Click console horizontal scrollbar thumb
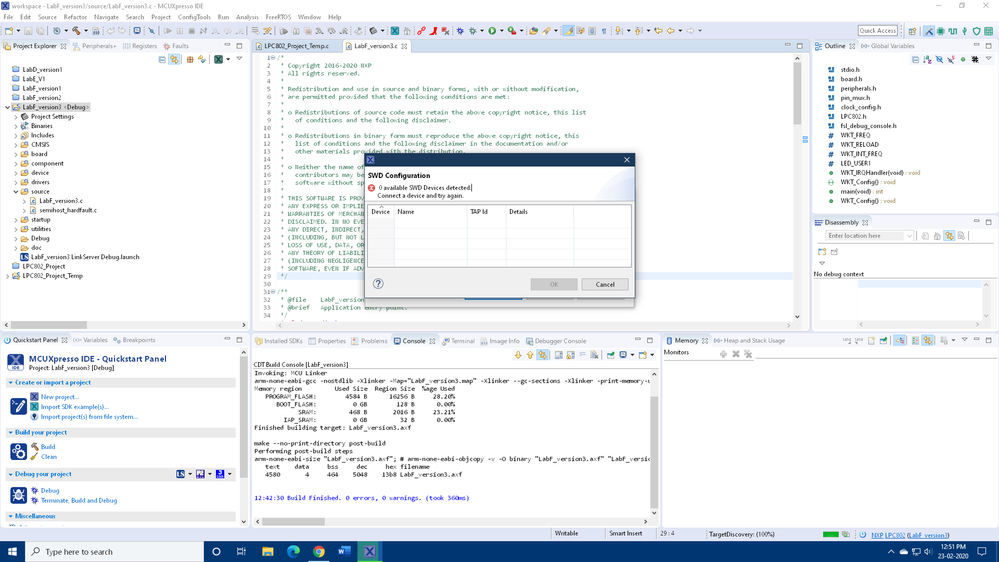999x562 pixels. pos(293,521)
